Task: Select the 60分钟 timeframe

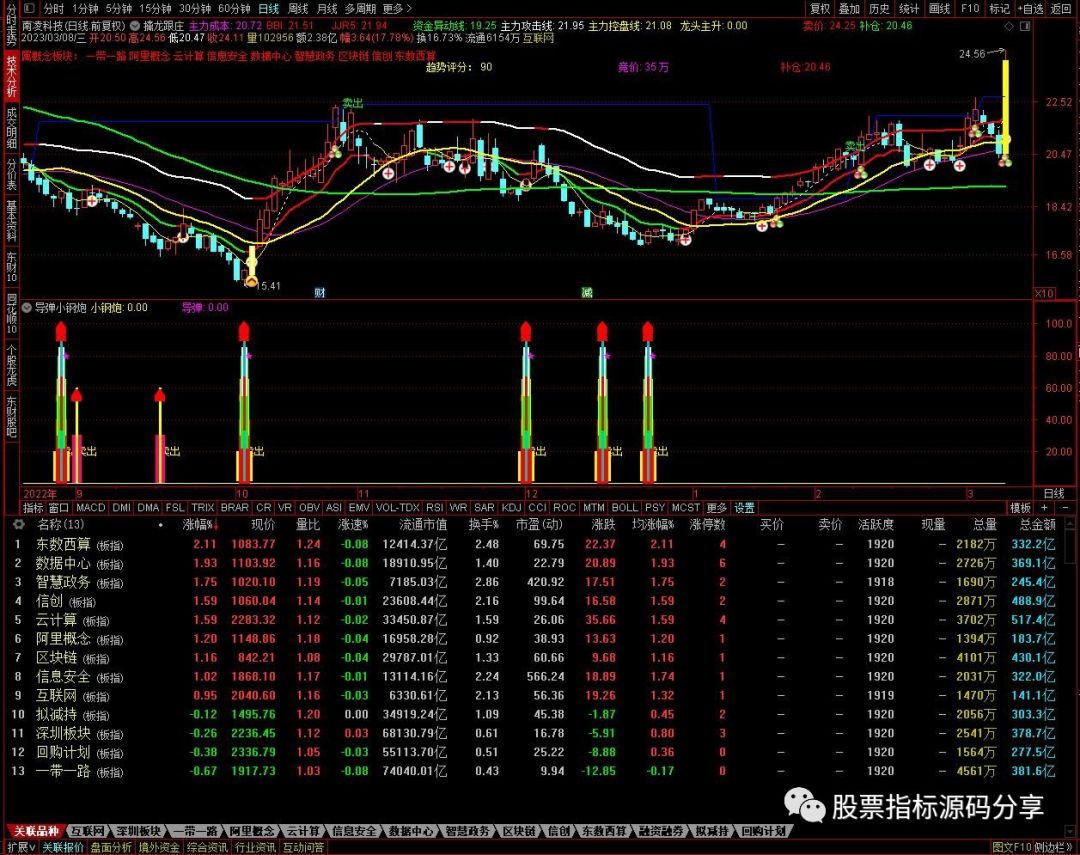Action: point(234,8)
